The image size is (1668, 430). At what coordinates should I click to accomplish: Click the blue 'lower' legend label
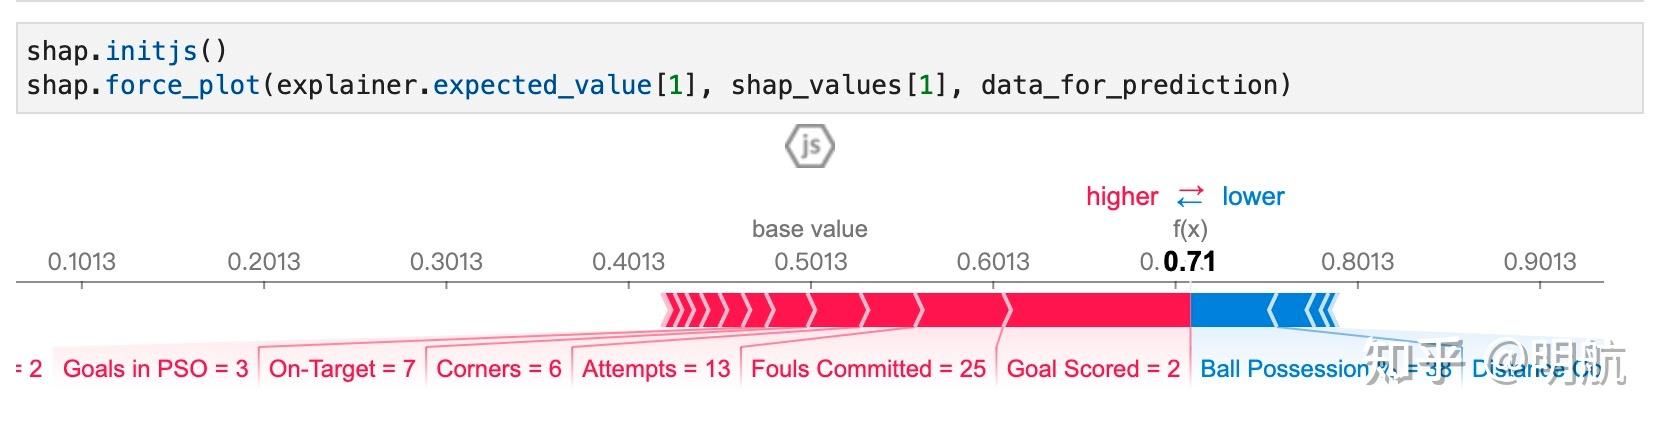click(x=1253, y=196)
